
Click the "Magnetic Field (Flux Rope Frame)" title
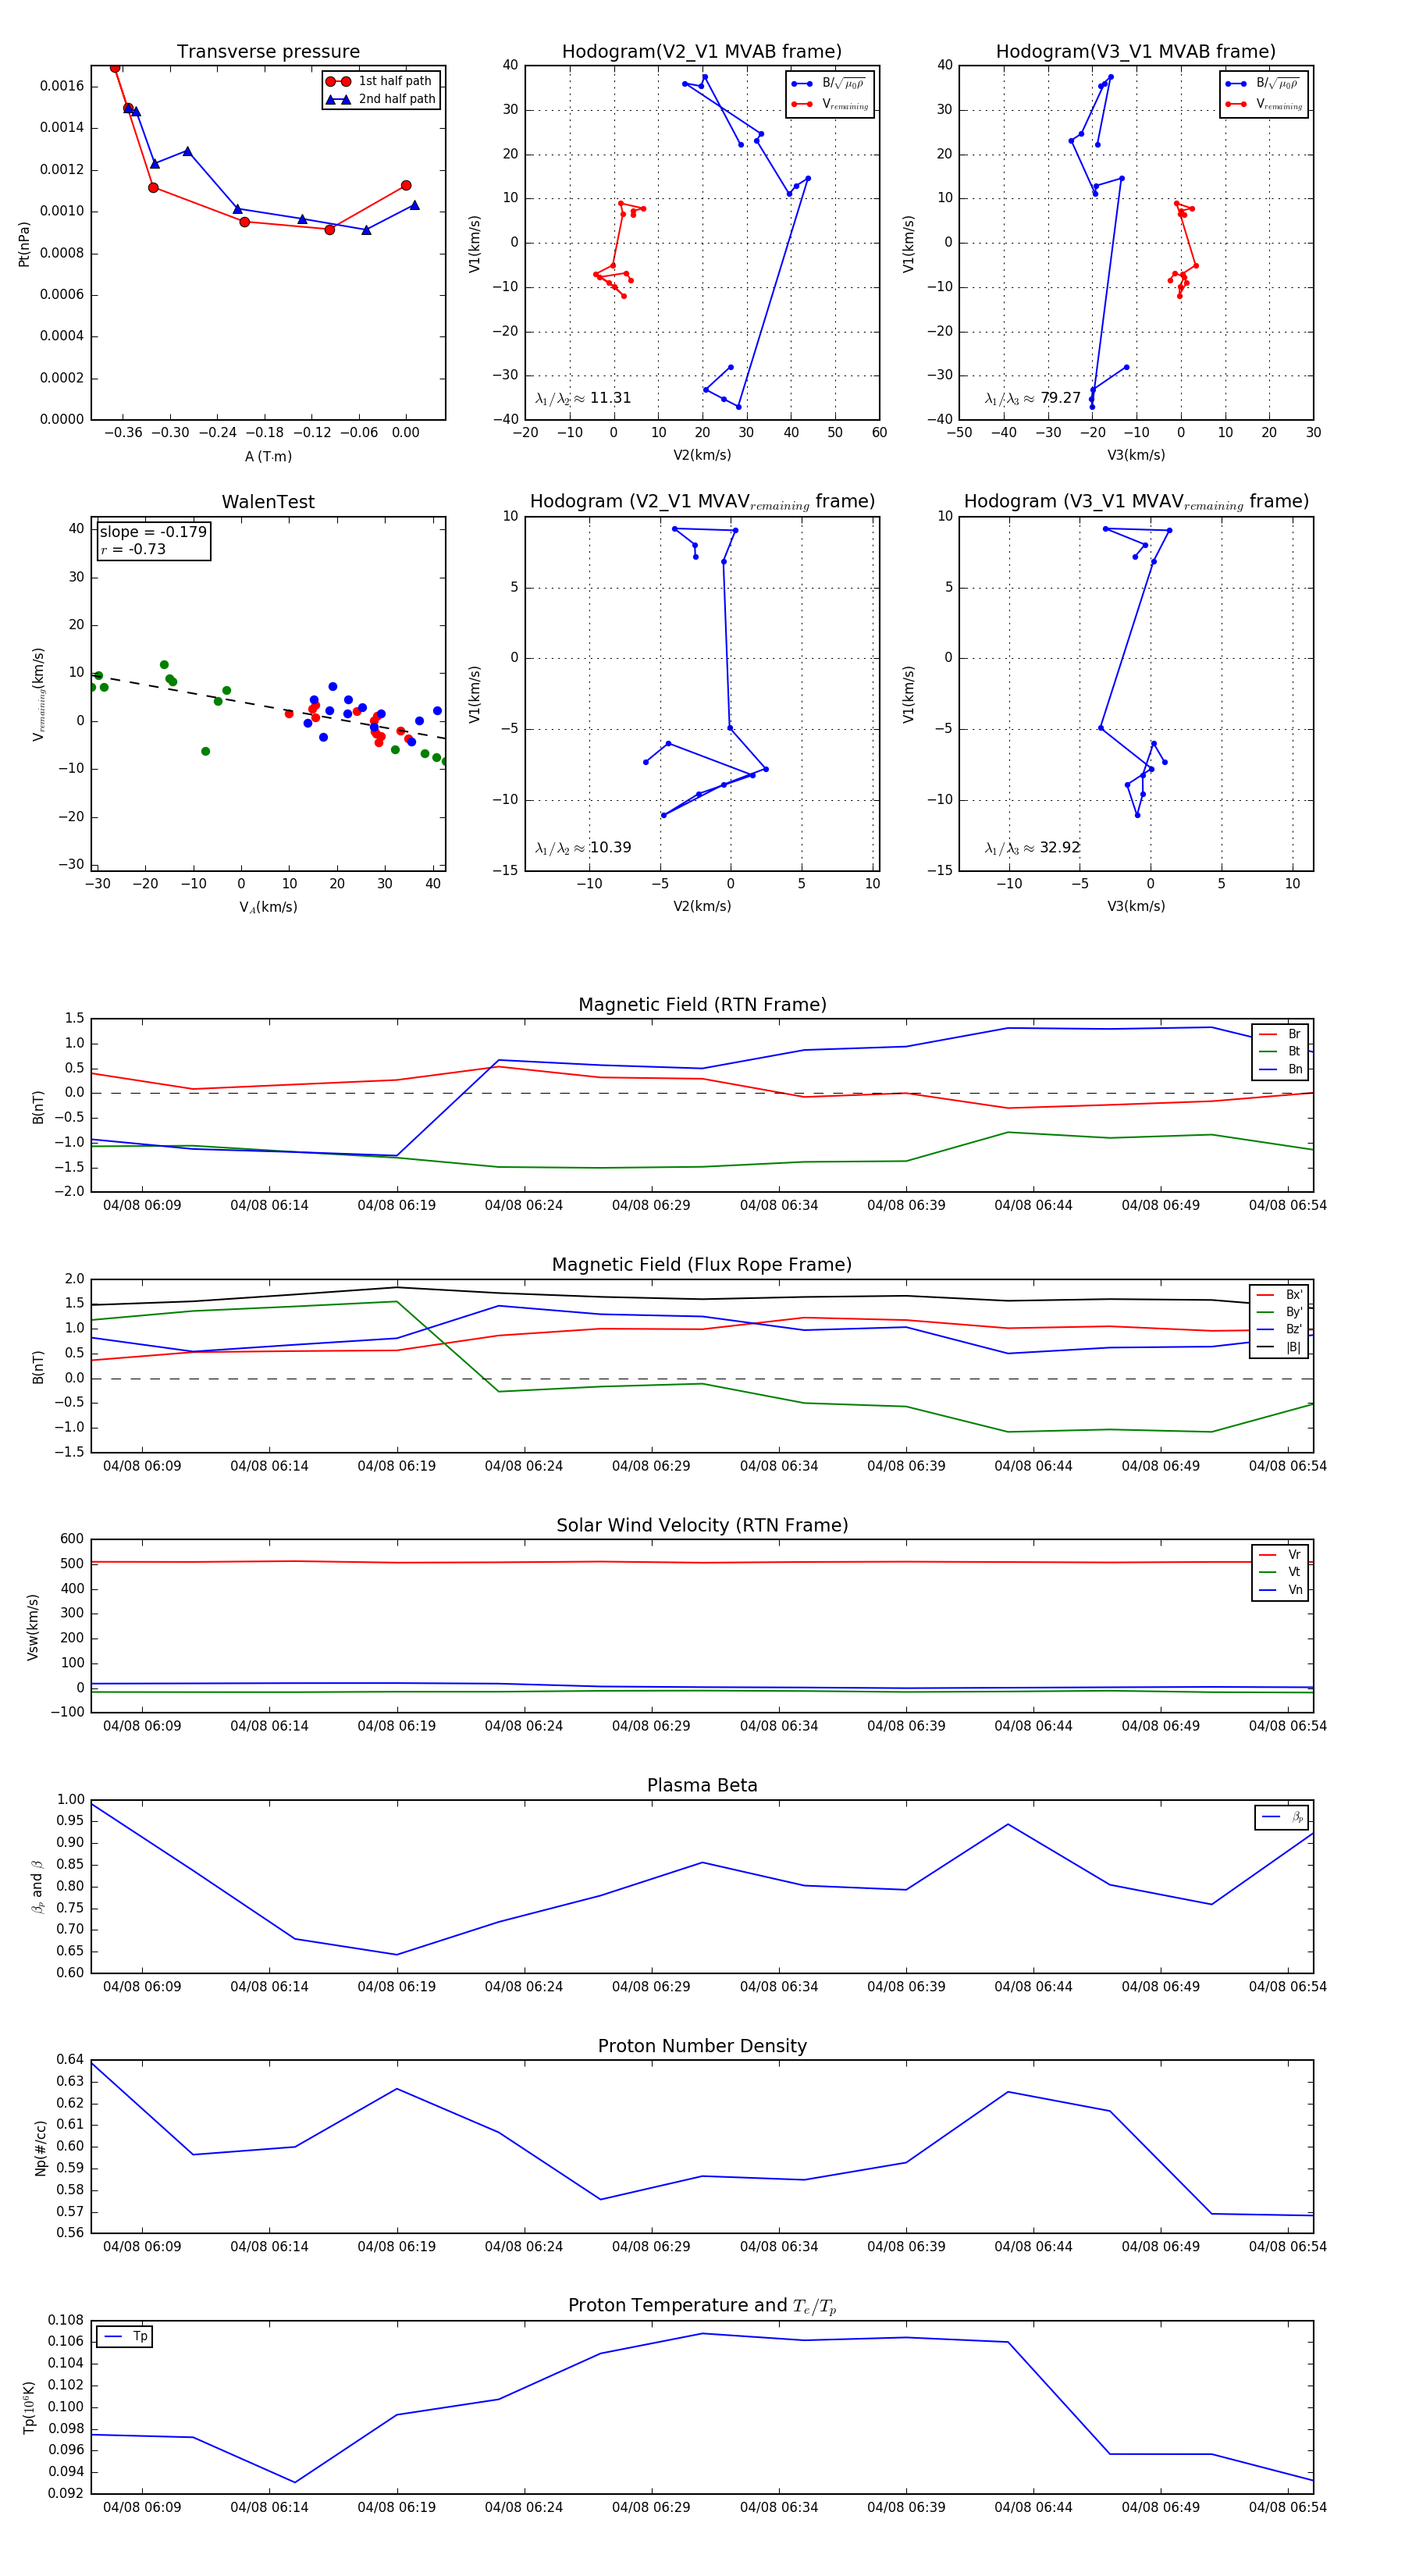(x=702, y=1265)
